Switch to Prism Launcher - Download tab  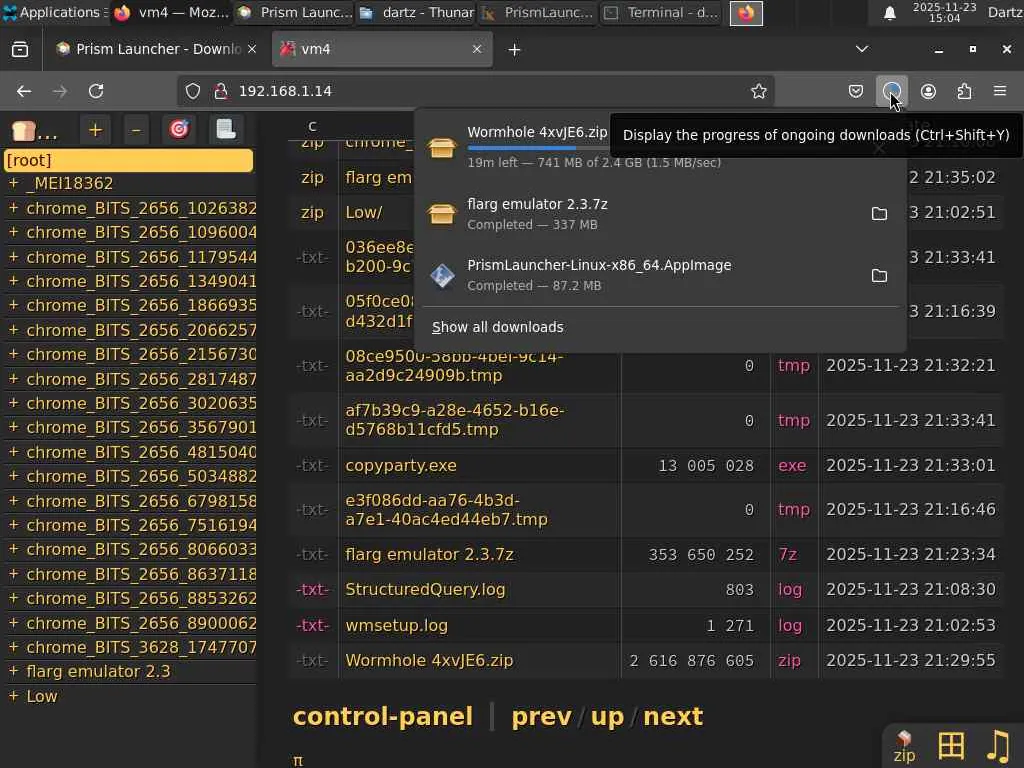pyautogui.click(x=157, y=50)
